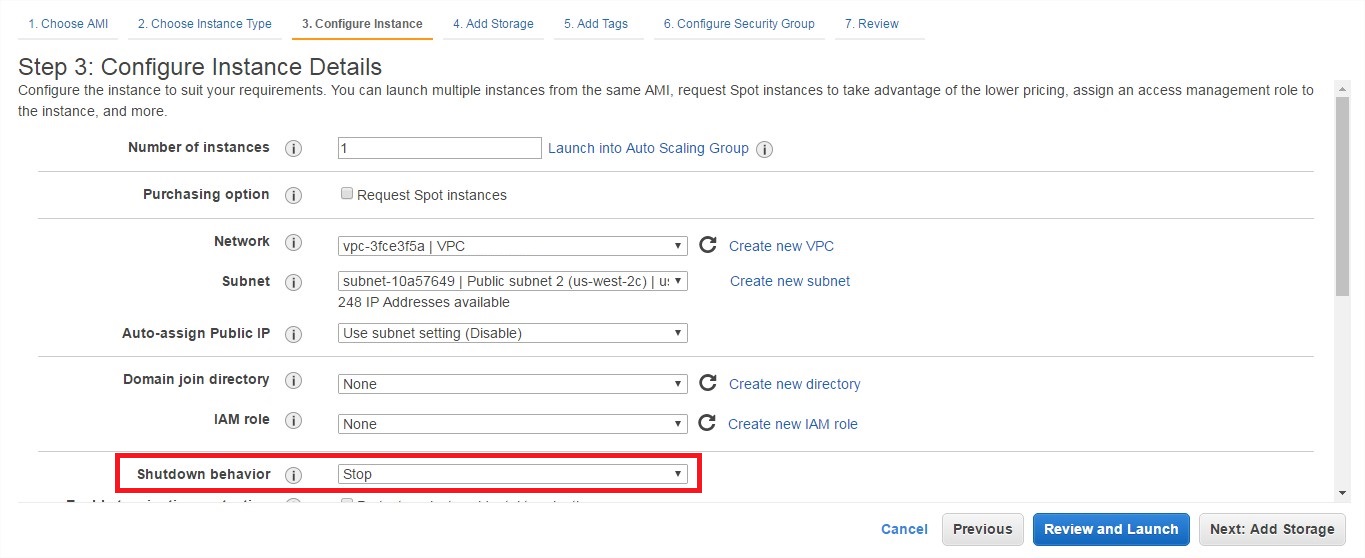The image size is (1365, 558).
Task: Click Create new VPC link
Action: [x=781, y=246]
